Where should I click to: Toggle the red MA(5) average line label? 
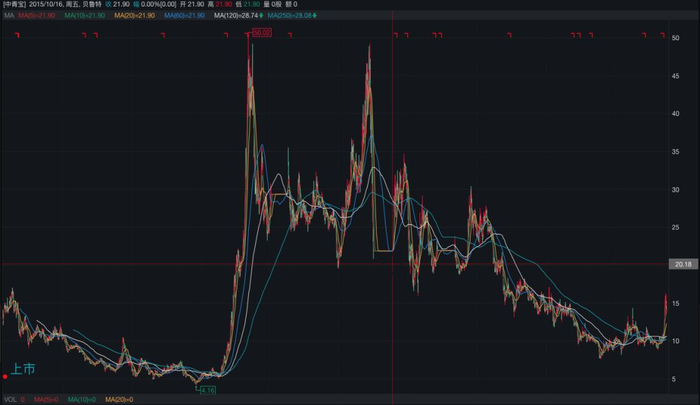[x=37, y=16]
